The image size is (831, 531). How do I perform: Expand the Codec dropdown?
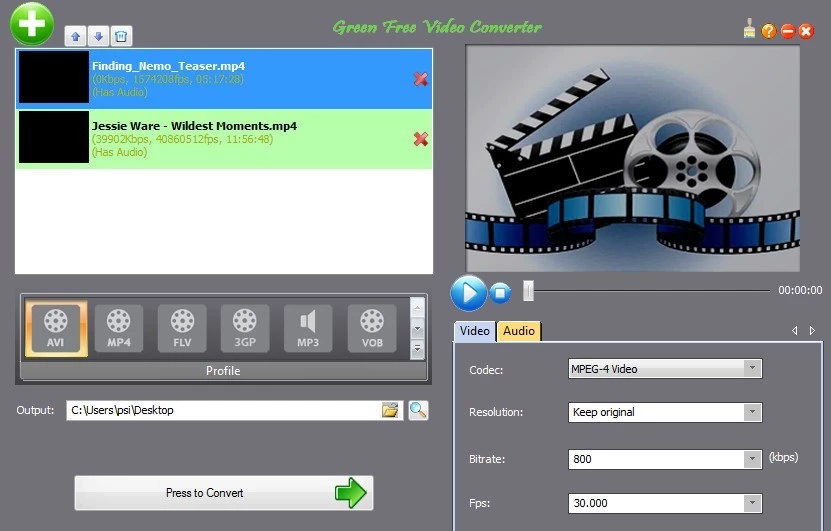[752, 369]
